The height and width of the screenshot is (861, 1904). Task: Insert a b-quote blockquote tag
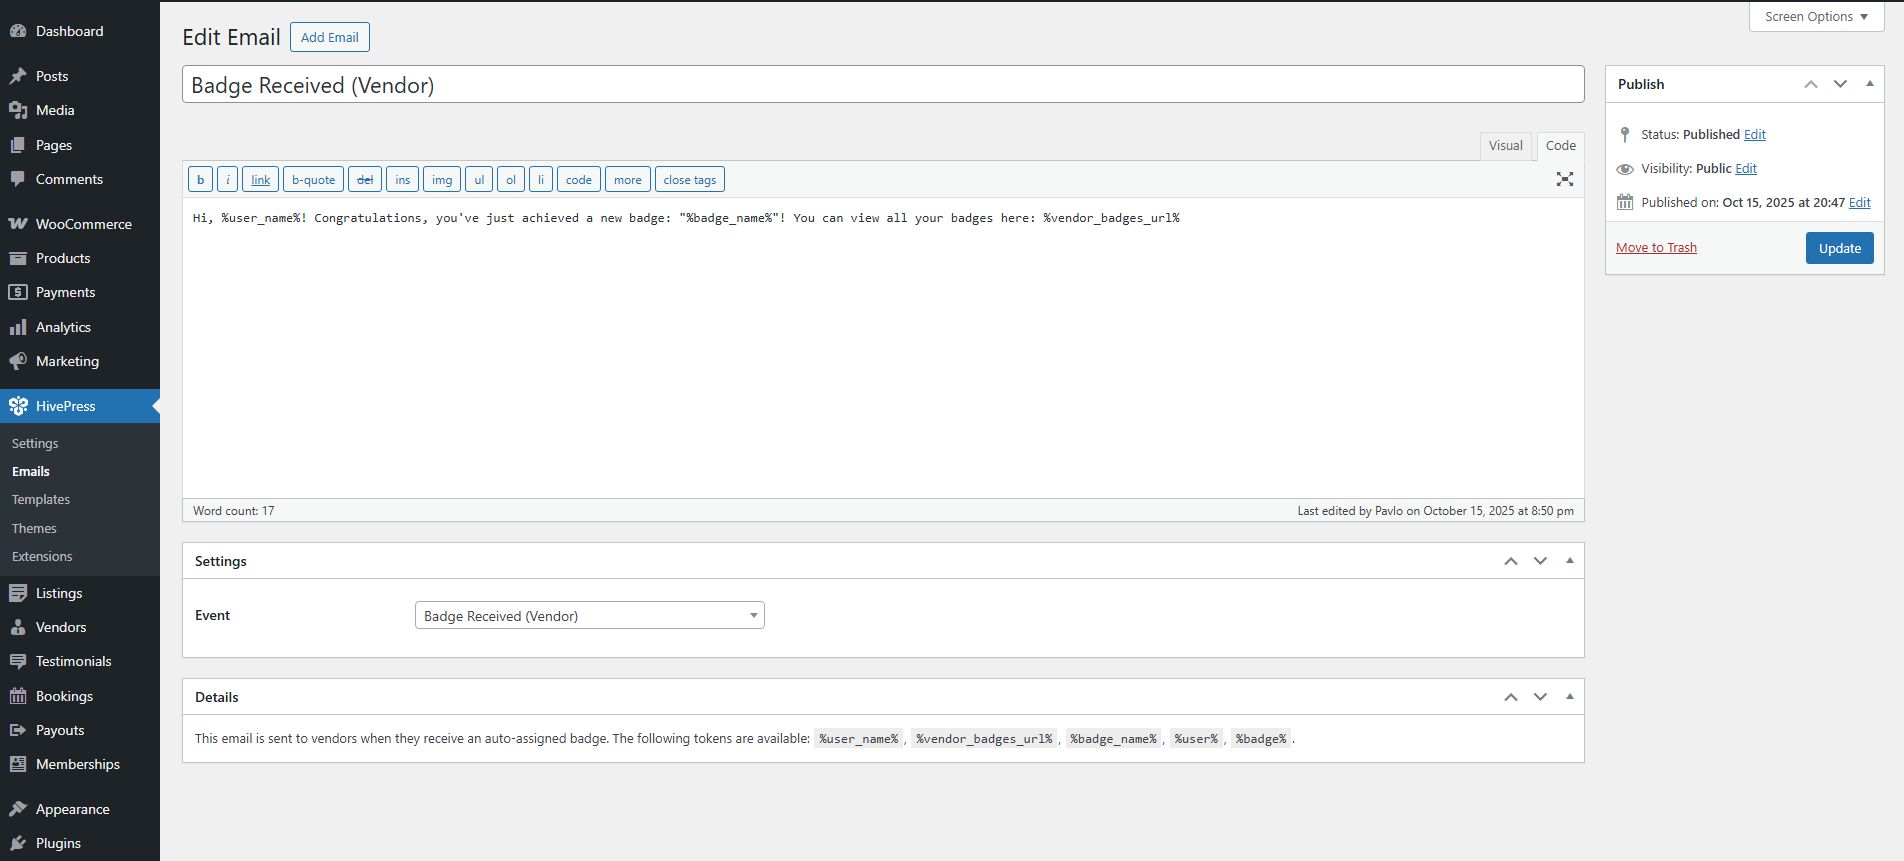(x=314, y=180)
